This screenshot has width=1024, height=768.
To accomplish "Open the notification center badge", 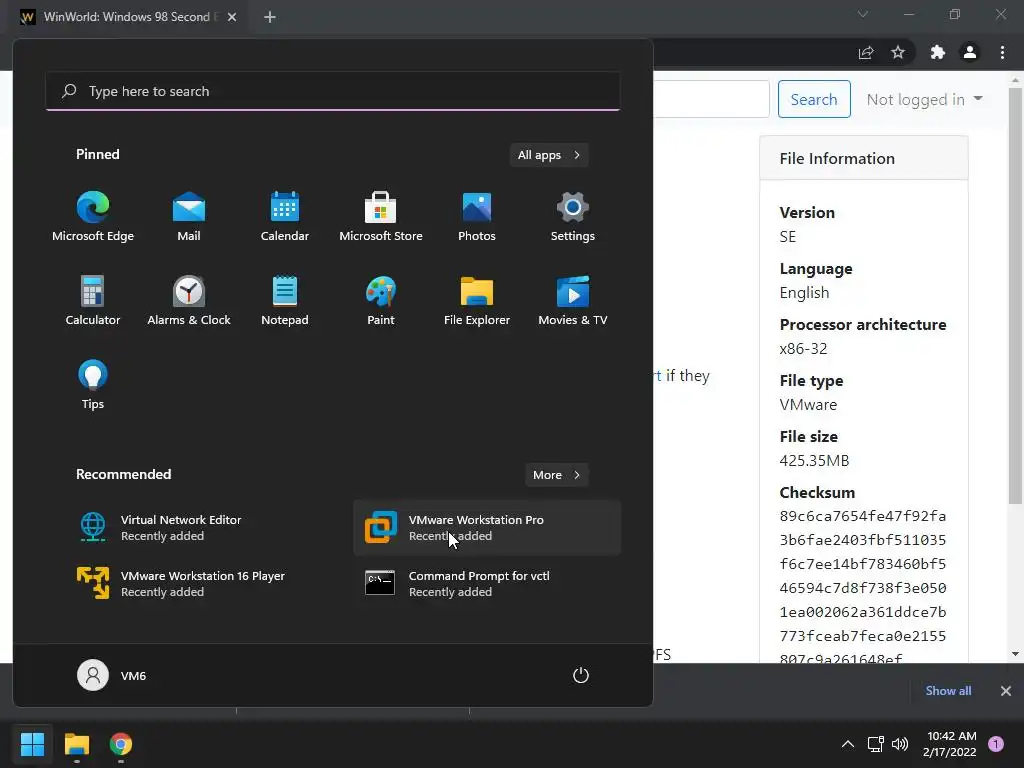I will tap(996, 744).
